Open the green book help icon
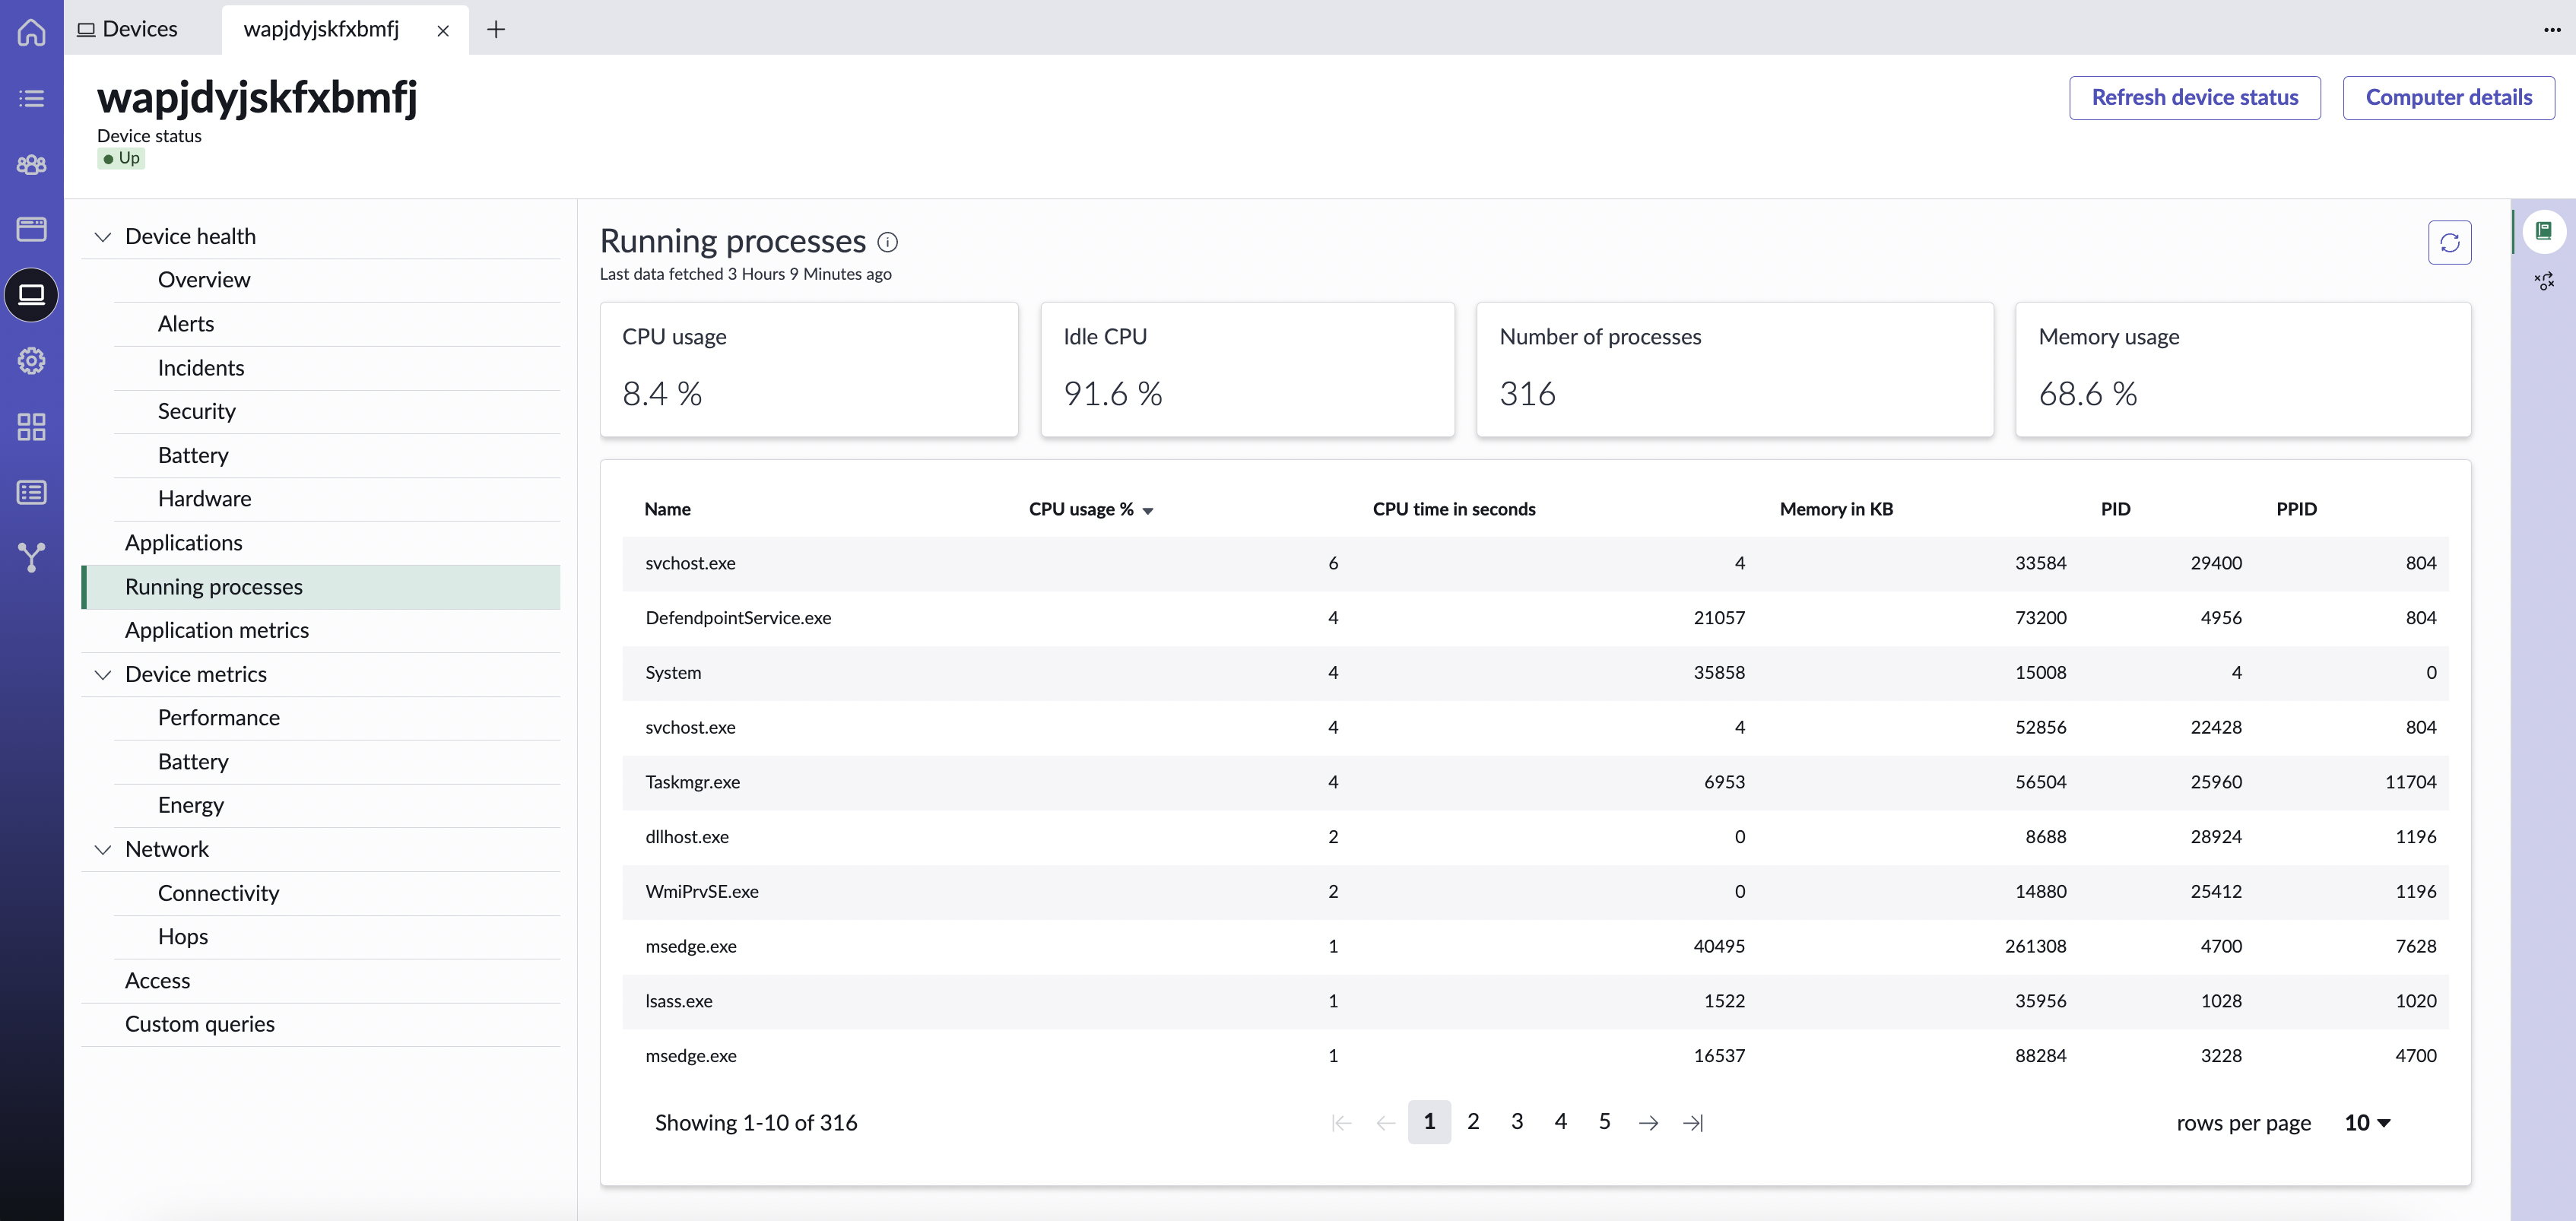Screen dimensions: 2576x1221 [x=2543, y=232]
